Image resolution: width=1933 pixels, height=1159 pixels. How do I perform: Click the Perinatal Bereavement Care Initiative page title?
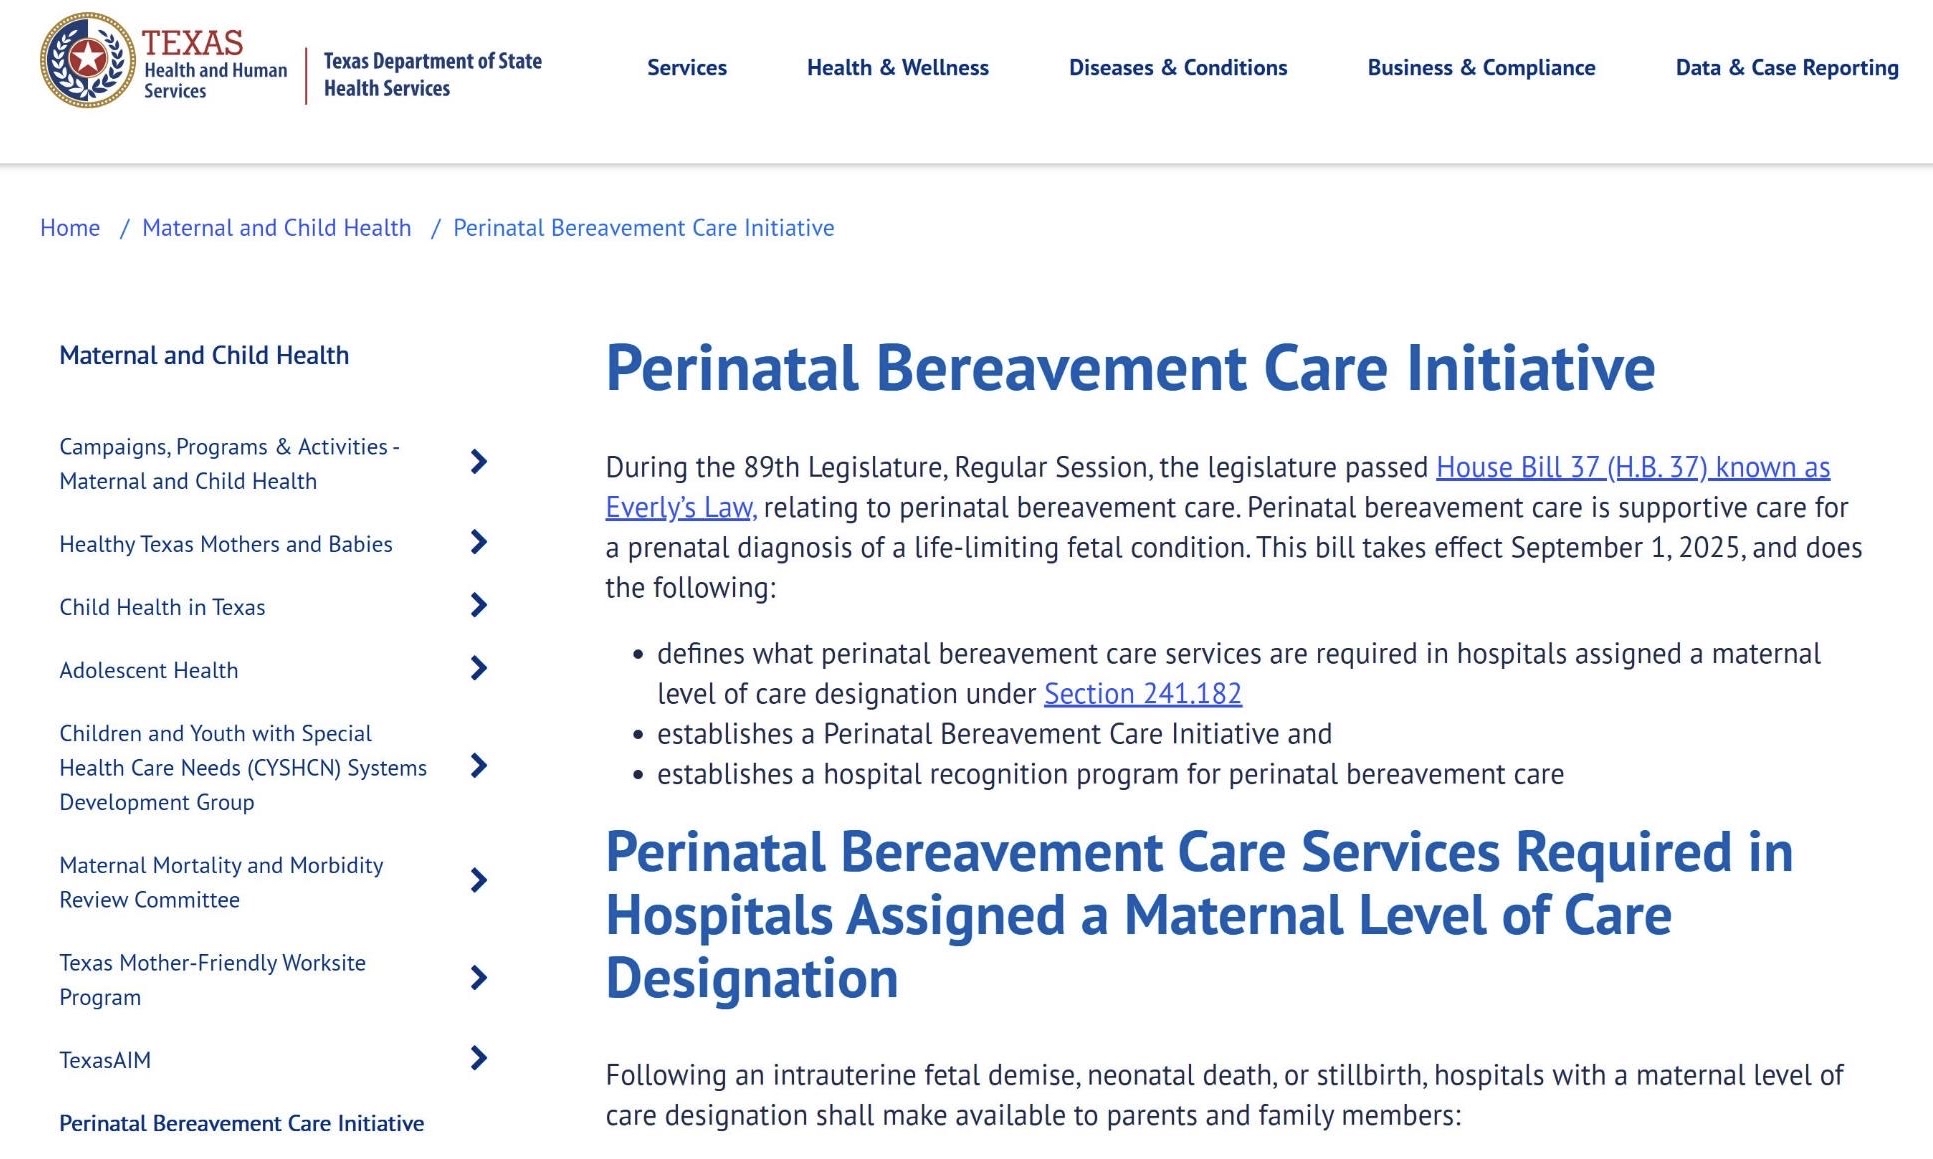coord(1130,368)
